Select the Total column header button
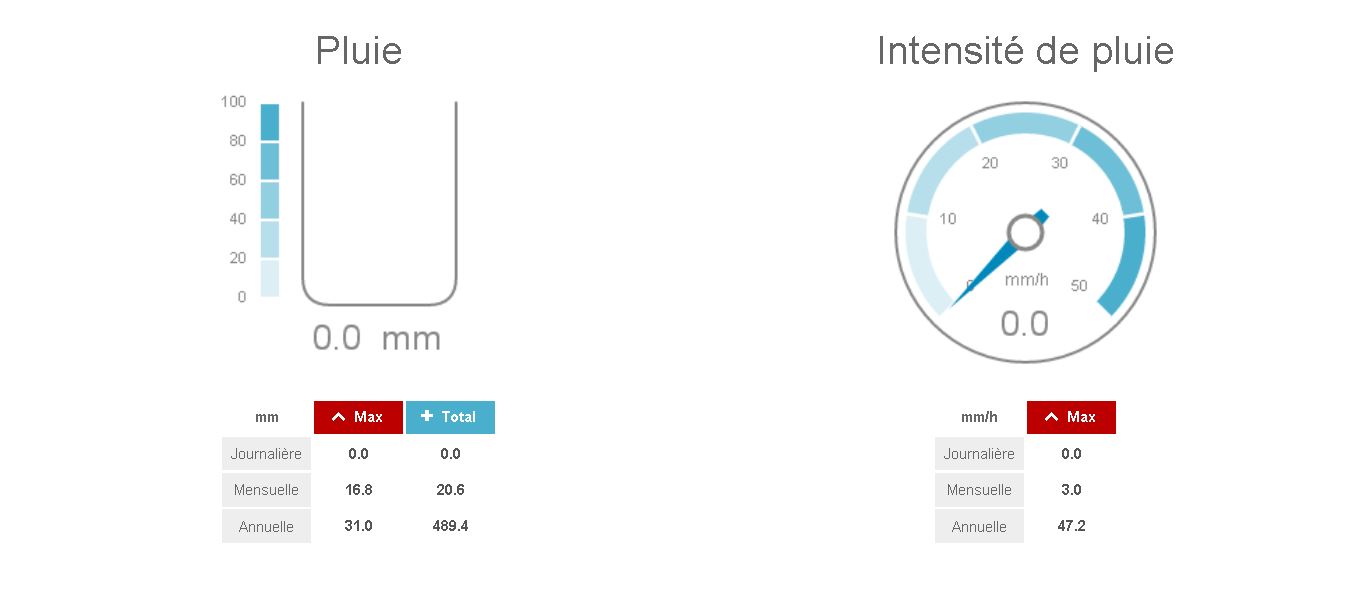 [x=450, y=417]
